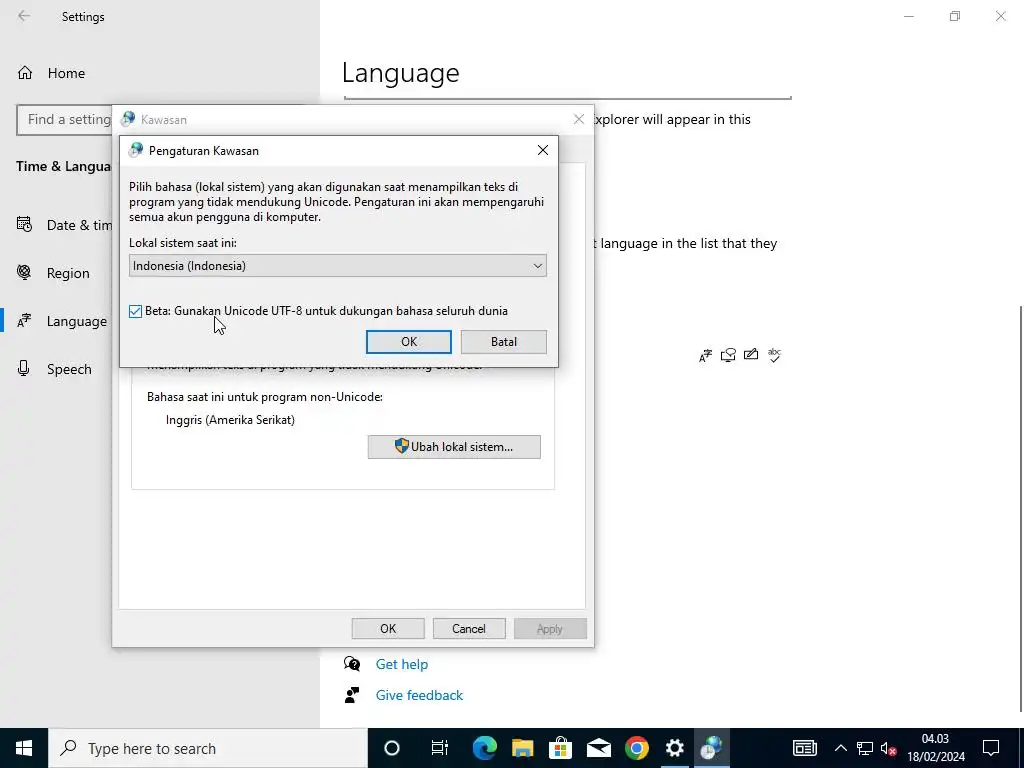Launch Google Chrome from the taskbar
Viewport: 1024px width, 768px height.
click(x=637, y=748)
